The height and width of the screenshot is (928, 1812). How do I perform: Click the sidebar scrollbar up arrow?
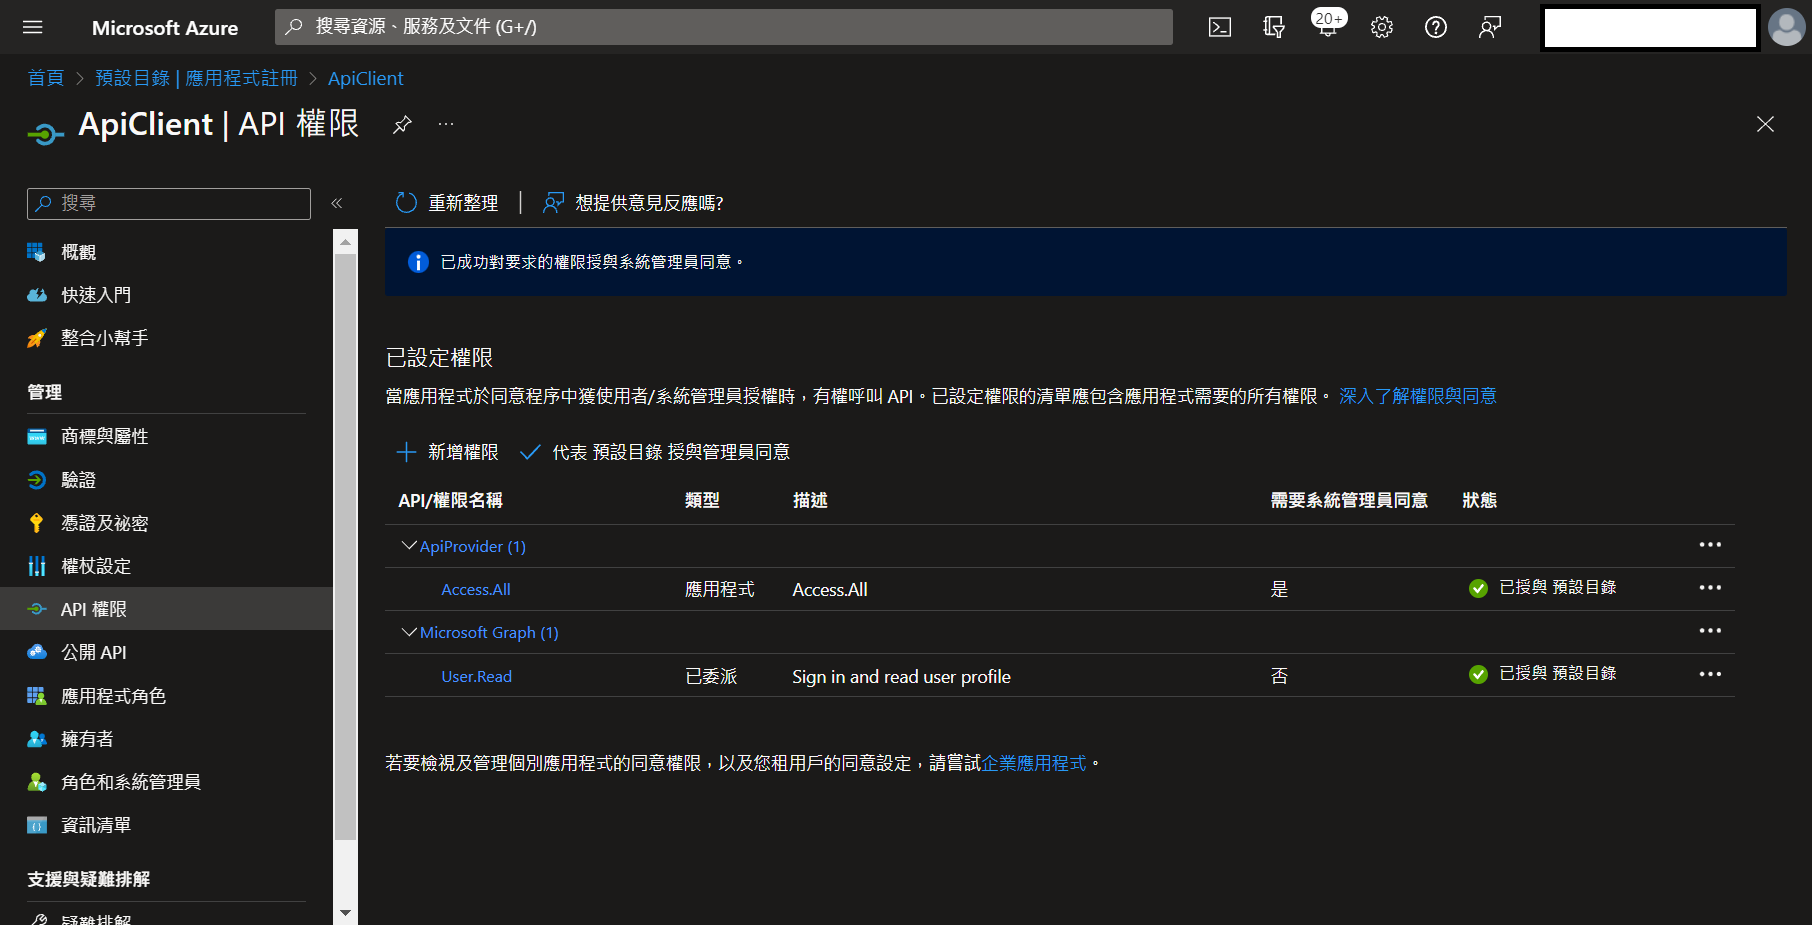[345, 241]
